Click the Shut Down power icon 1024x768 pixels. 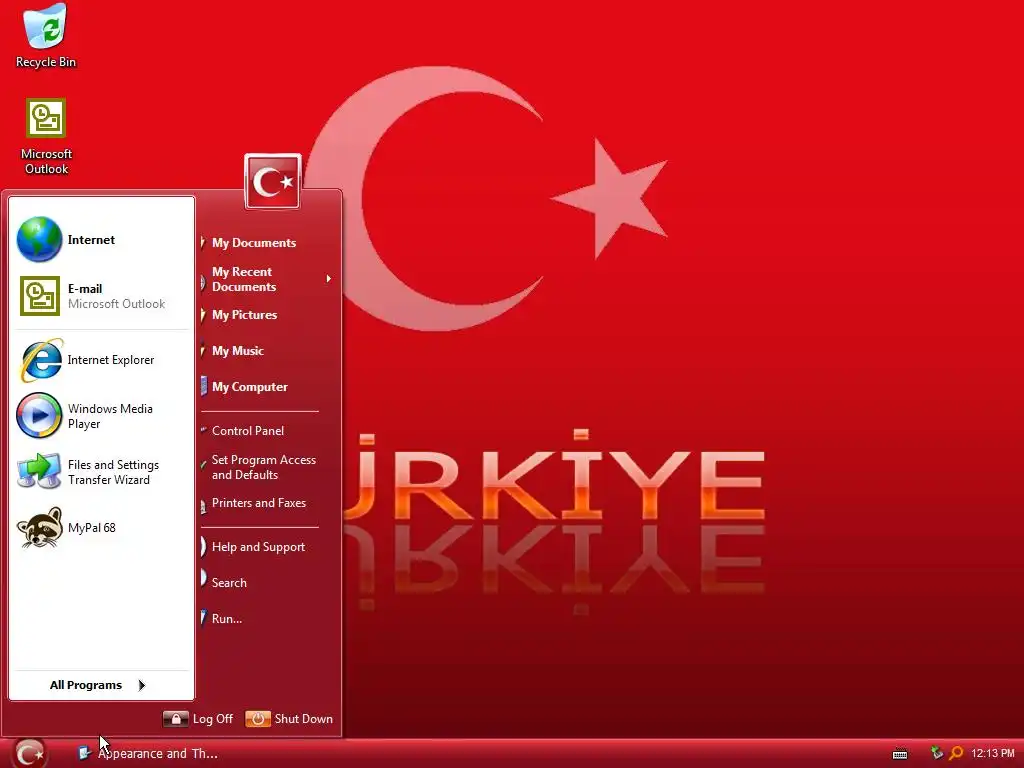(x=258, y=719)
